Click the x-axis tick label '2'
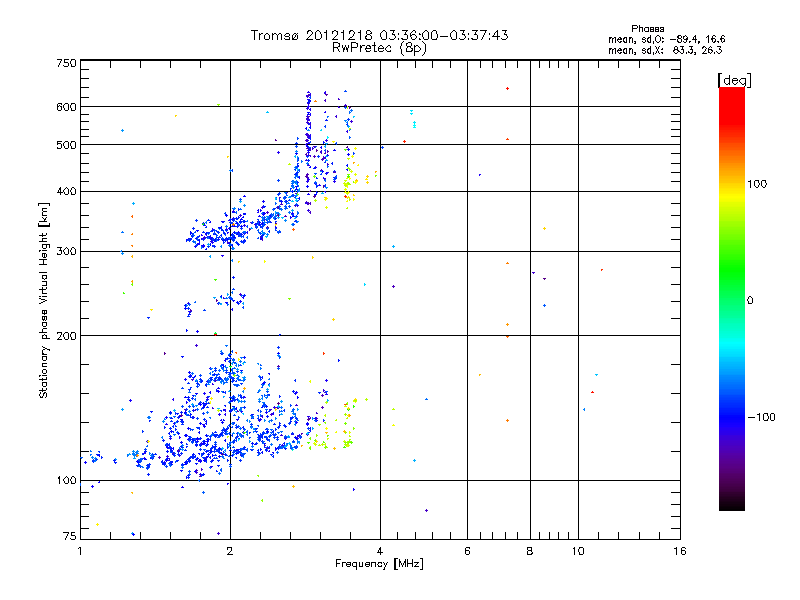The height and width of the screenshot is (600, 800). tap(230, 551)
